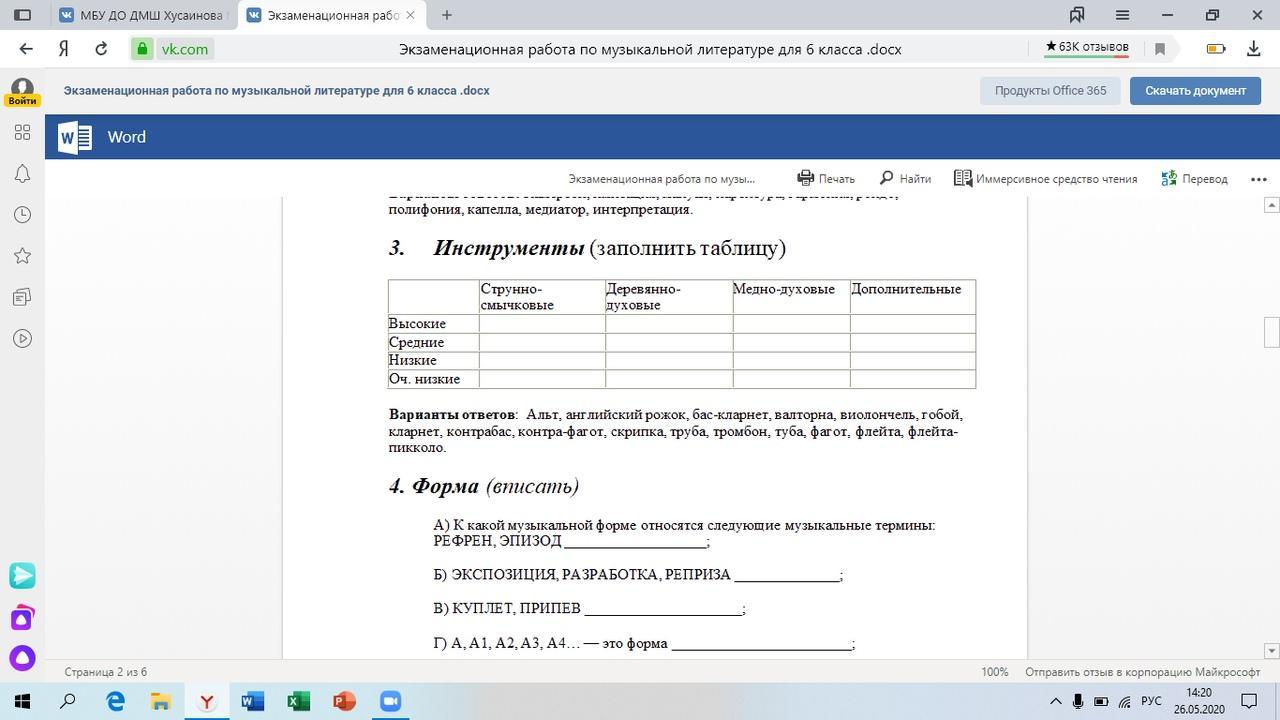
Task: Click the microphone icon in system tray
Action: tap(1078, 701)
